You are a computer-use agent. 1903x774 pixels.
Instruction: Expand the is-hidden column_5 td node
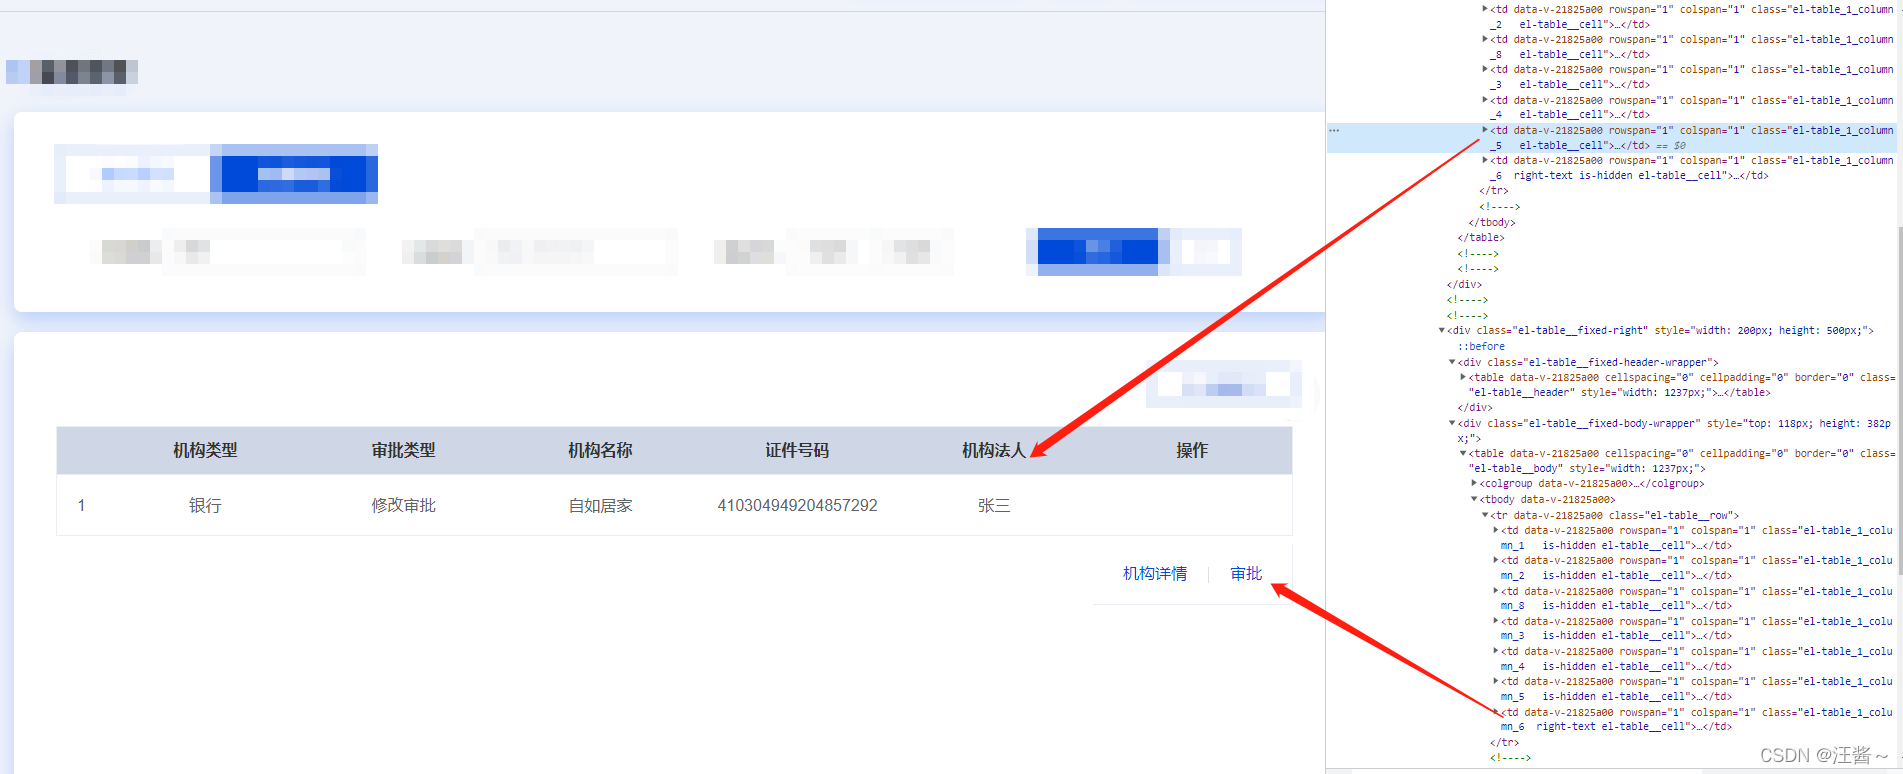[1496, 681]
